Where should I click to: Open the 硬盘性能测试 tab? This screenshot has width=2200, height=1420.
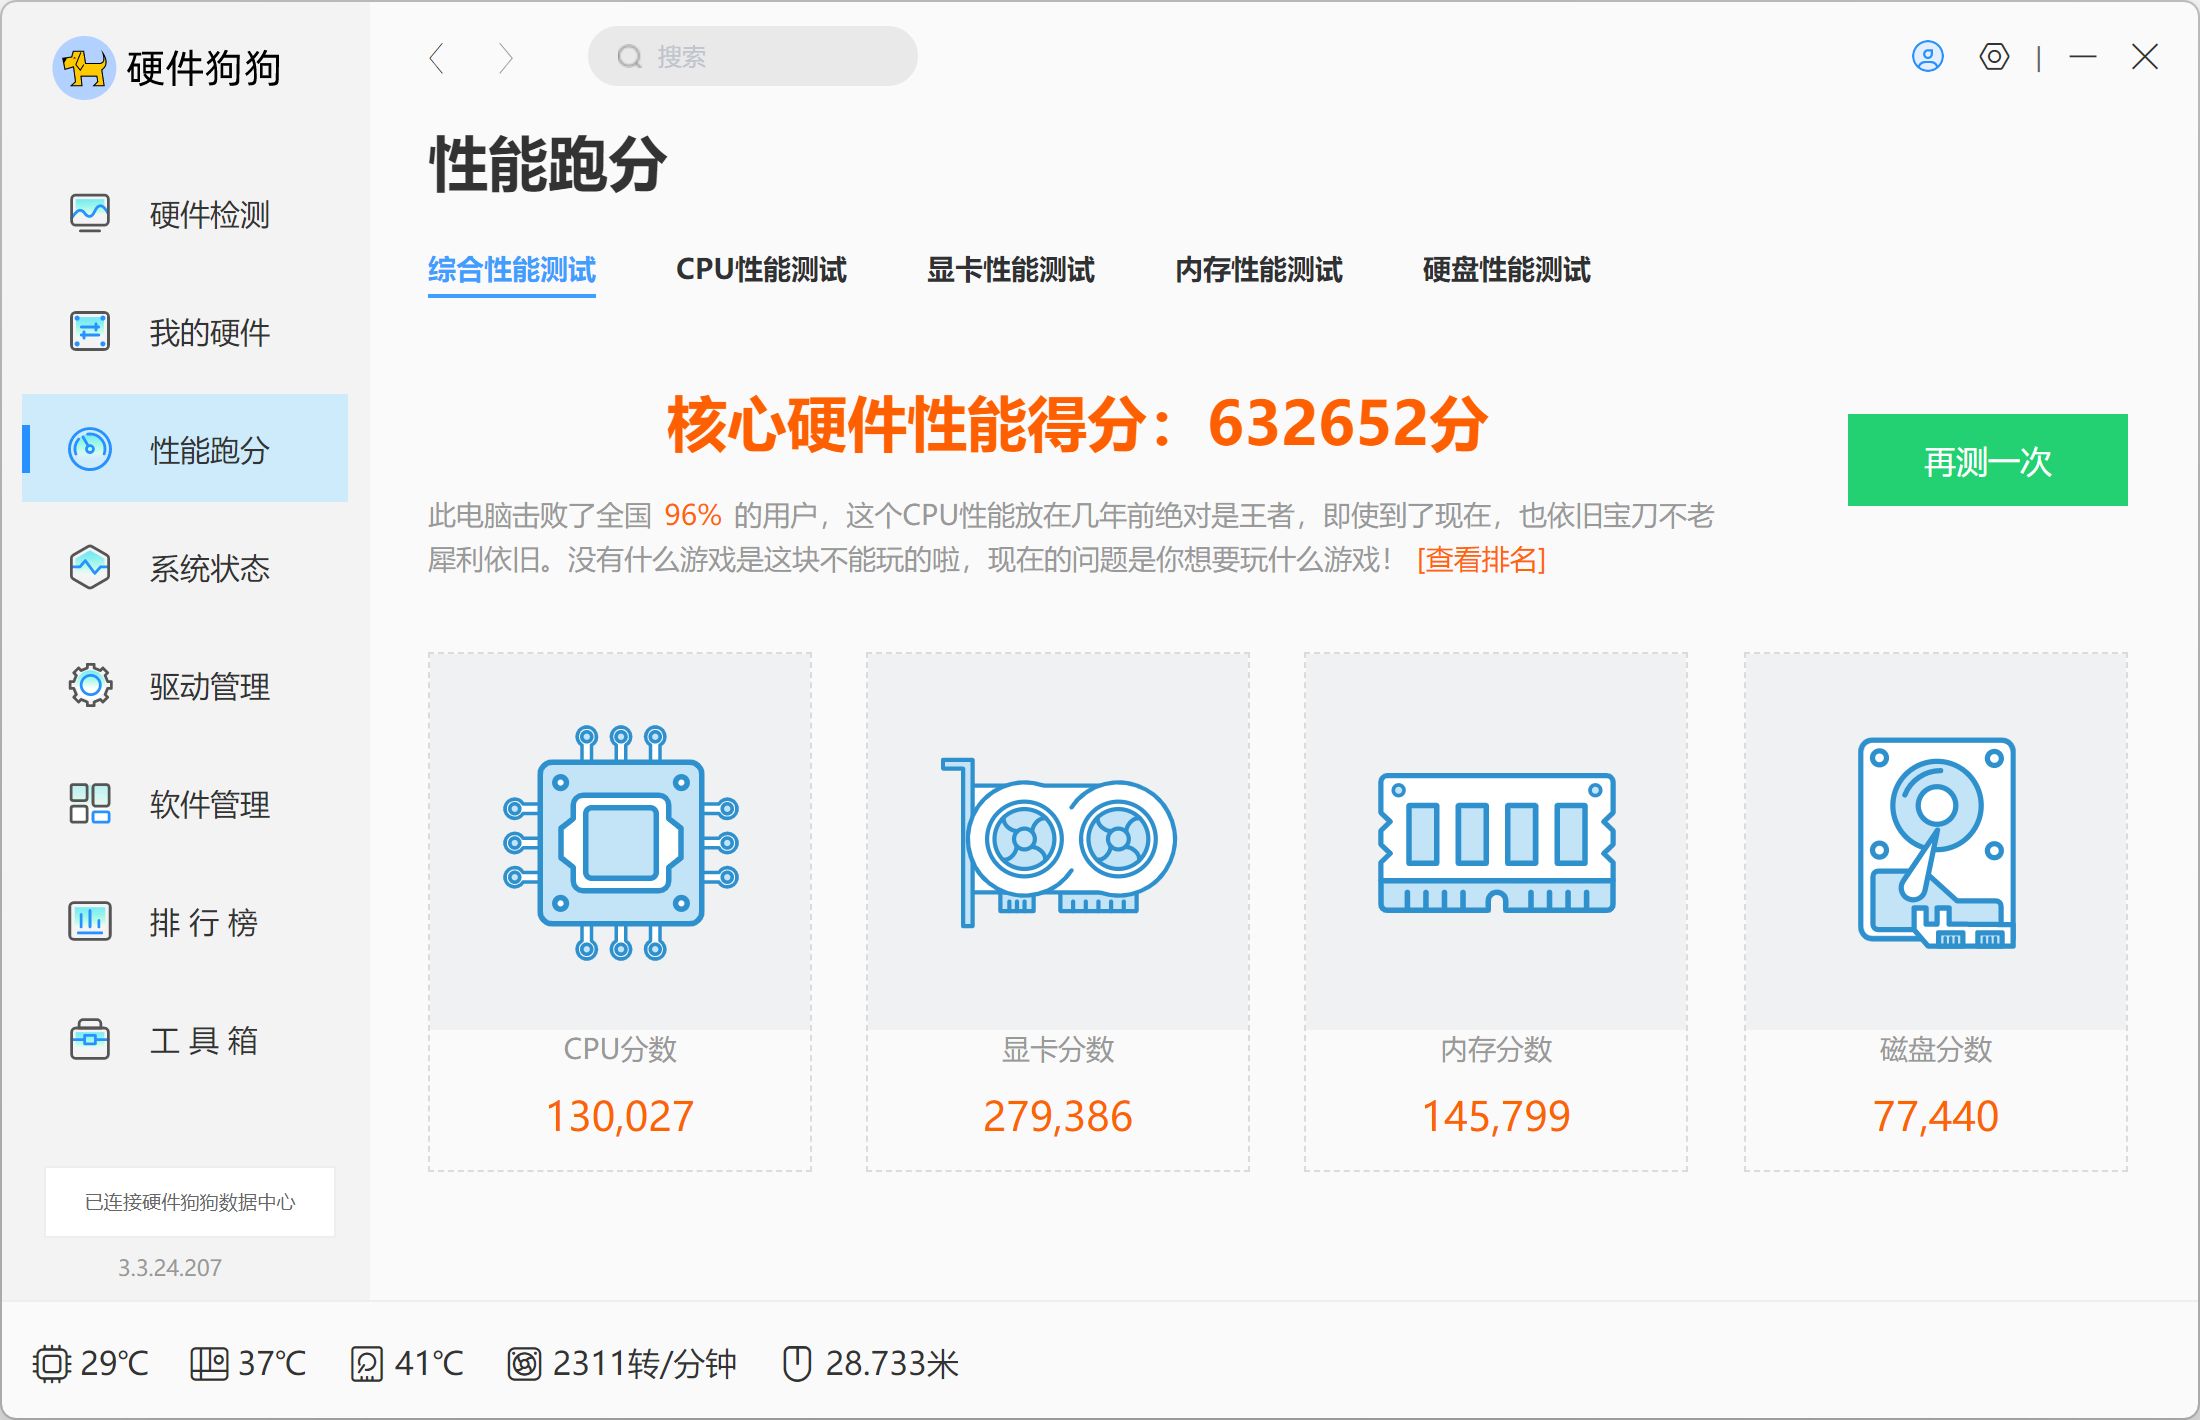pyautogui.click(x=1505, y=270)
